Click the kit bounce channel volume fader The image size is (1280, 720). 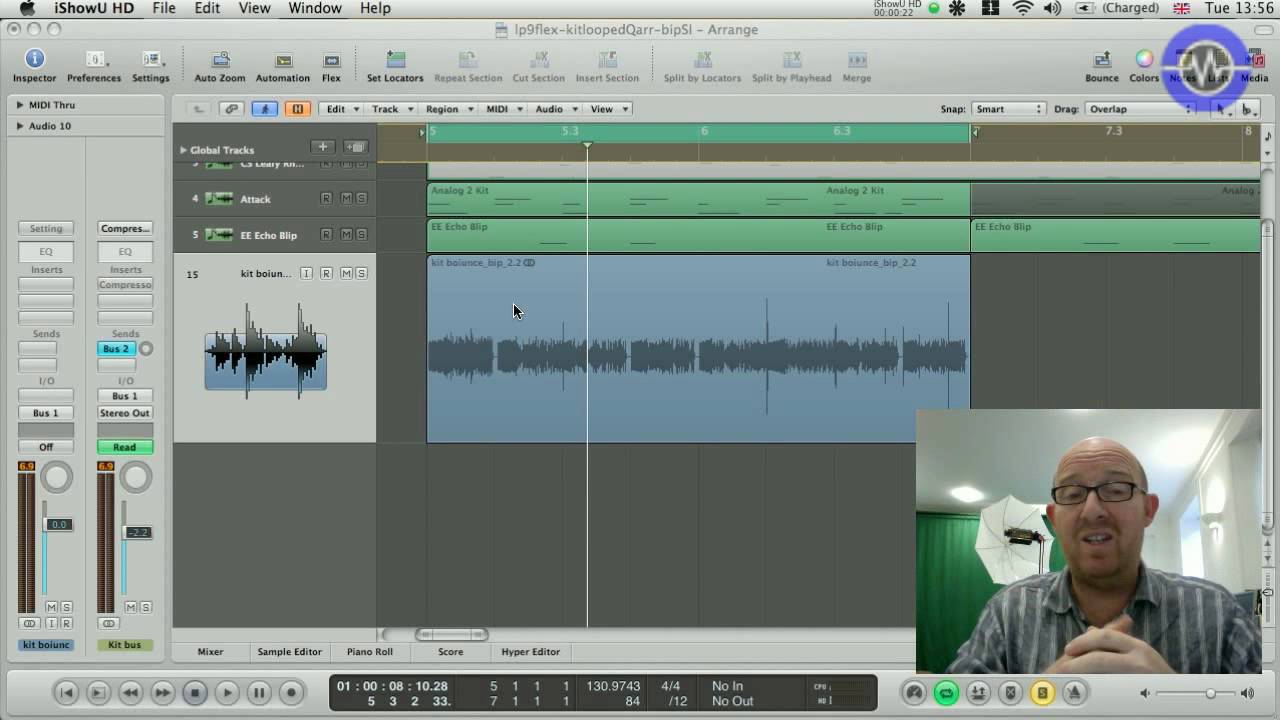[60, 524]
